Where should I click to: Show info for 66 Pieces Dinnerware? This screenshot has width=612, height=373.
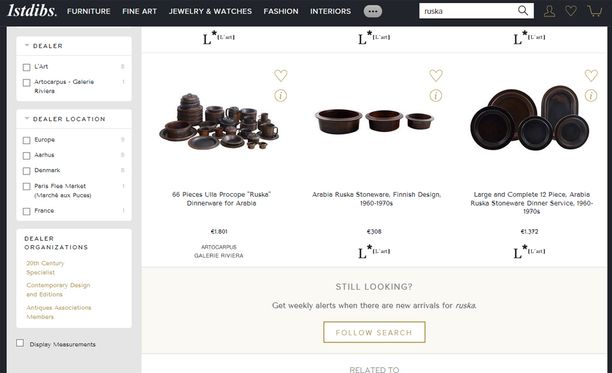pos(281,96)
